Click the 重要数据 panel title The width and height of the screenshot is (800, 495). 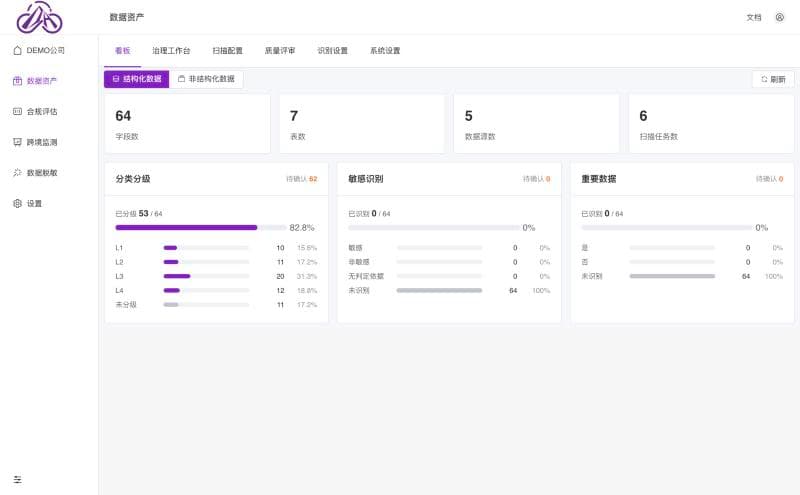[x=598, y=179]
